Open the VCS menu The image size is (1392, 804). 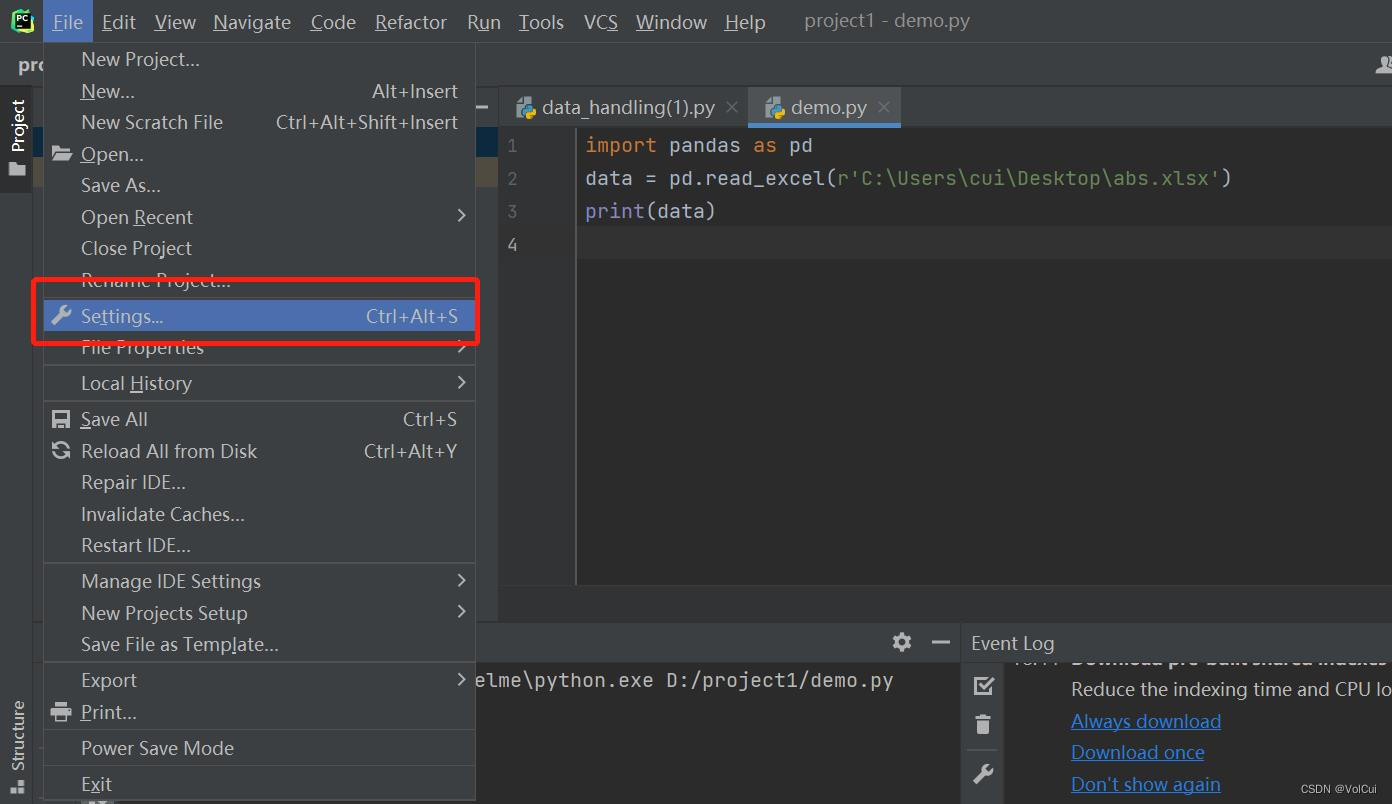pos(600,22)
